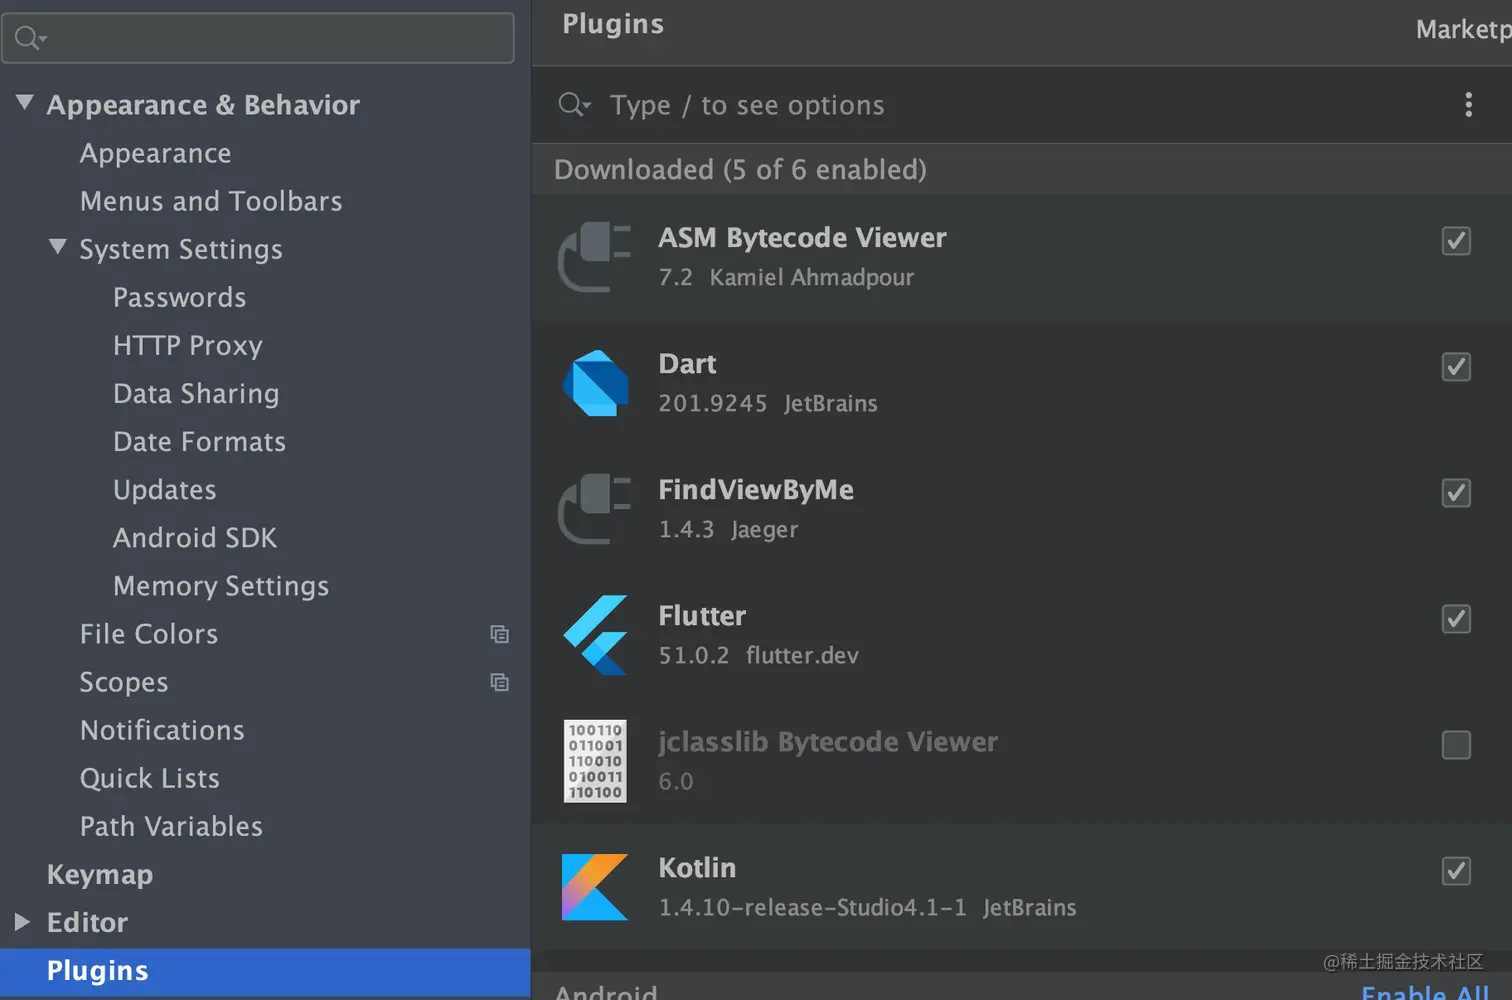Select the Flutter plugin name

tap(702, 616)
